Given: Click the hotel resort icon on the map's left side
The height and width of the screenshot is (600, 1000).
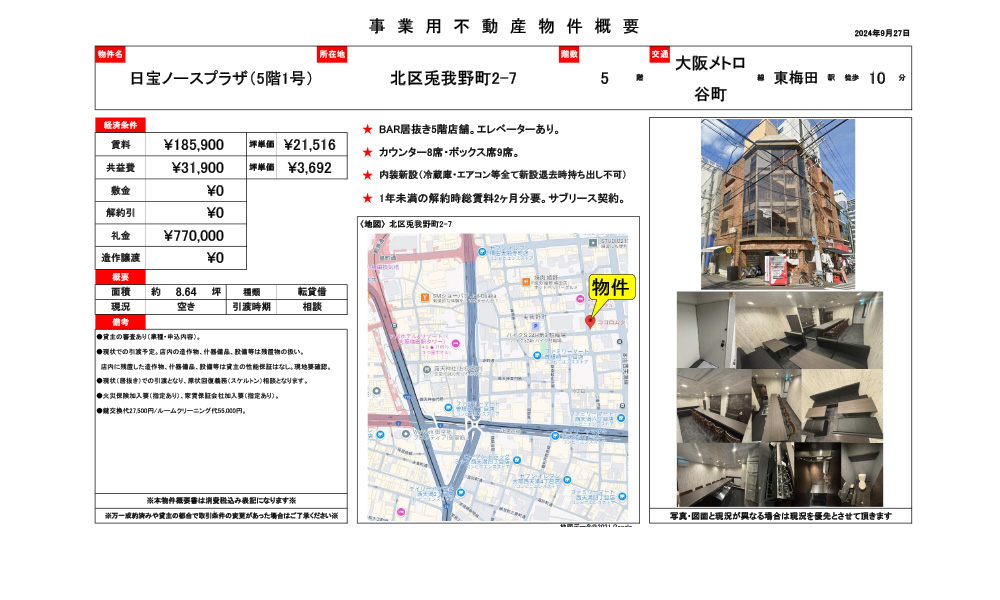Looking at the screenshot, I should point(455,344).
